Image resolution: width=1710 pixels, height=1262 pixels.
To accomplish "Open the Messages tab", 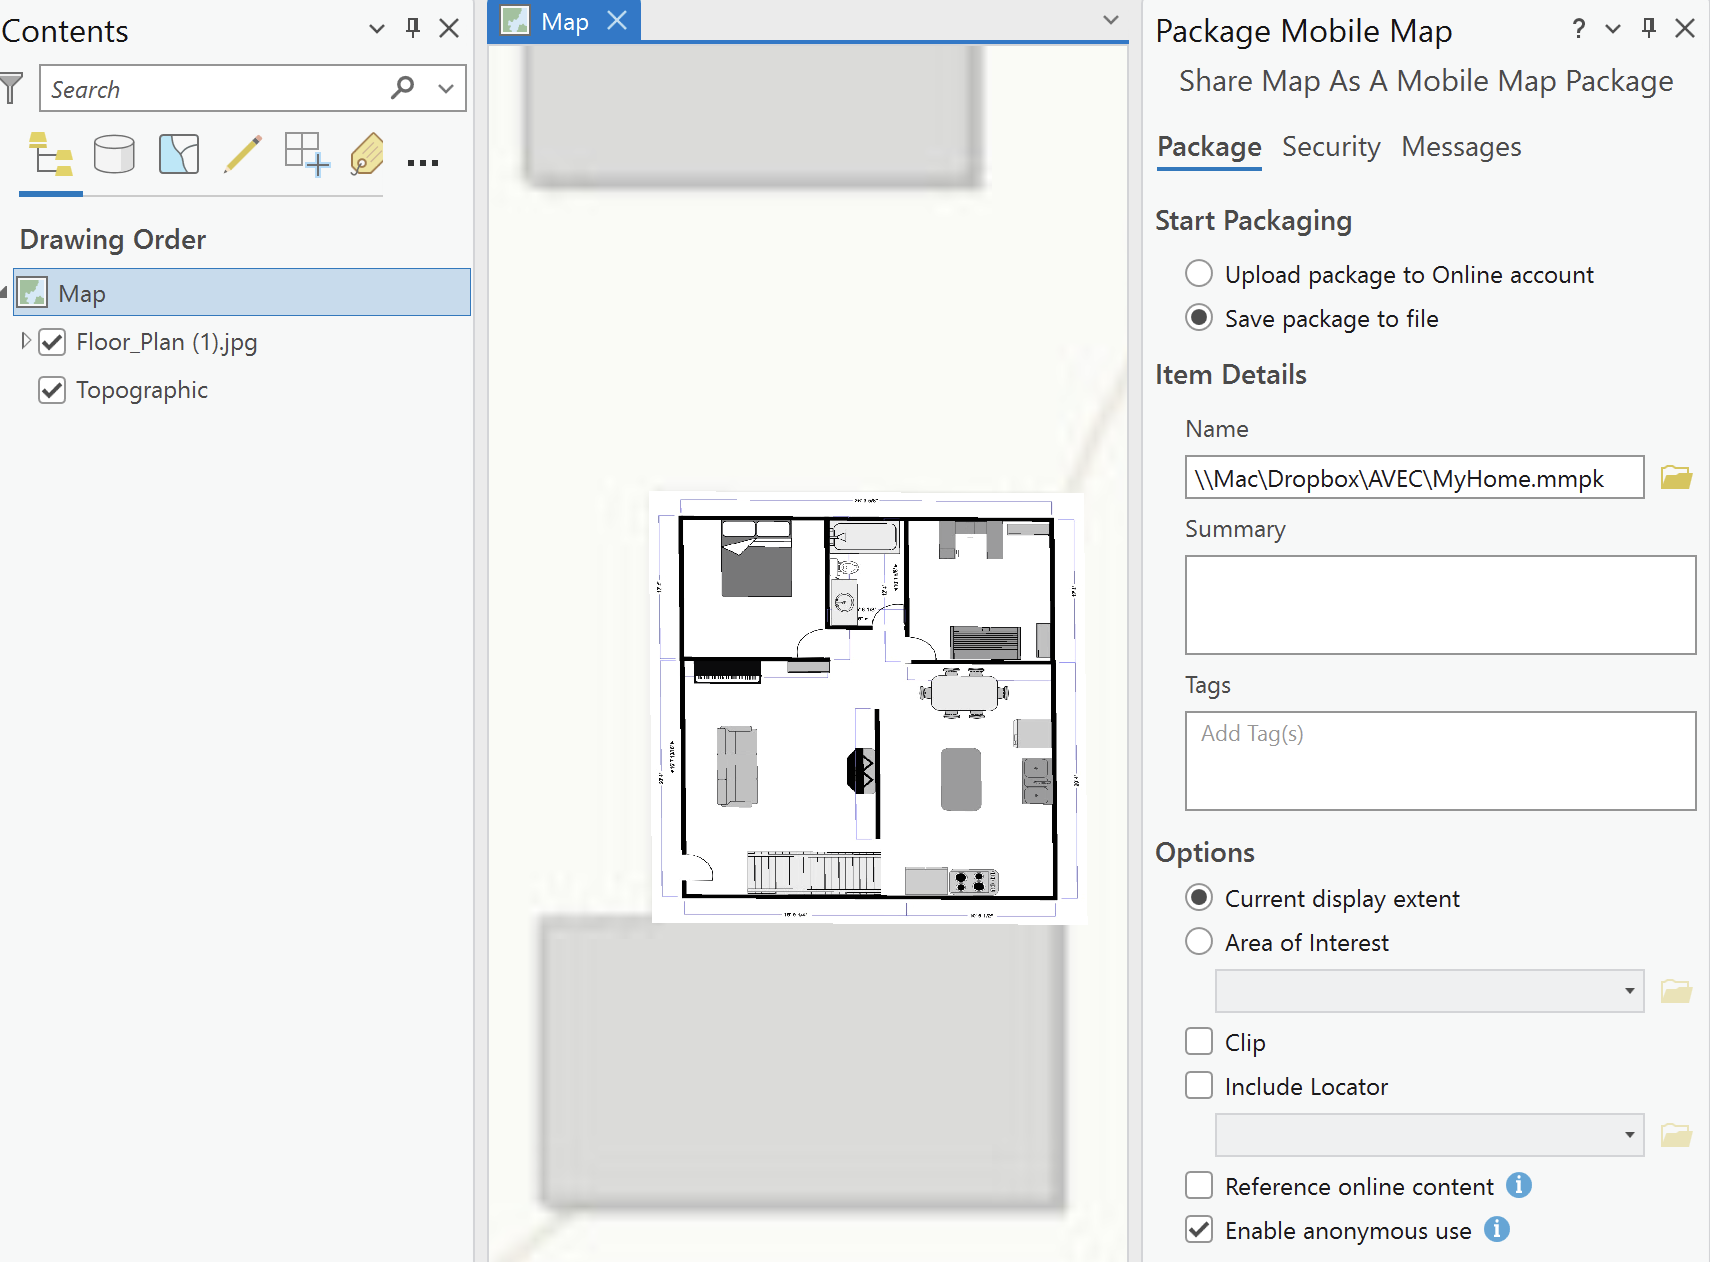I will click(x=1461, y=146).
